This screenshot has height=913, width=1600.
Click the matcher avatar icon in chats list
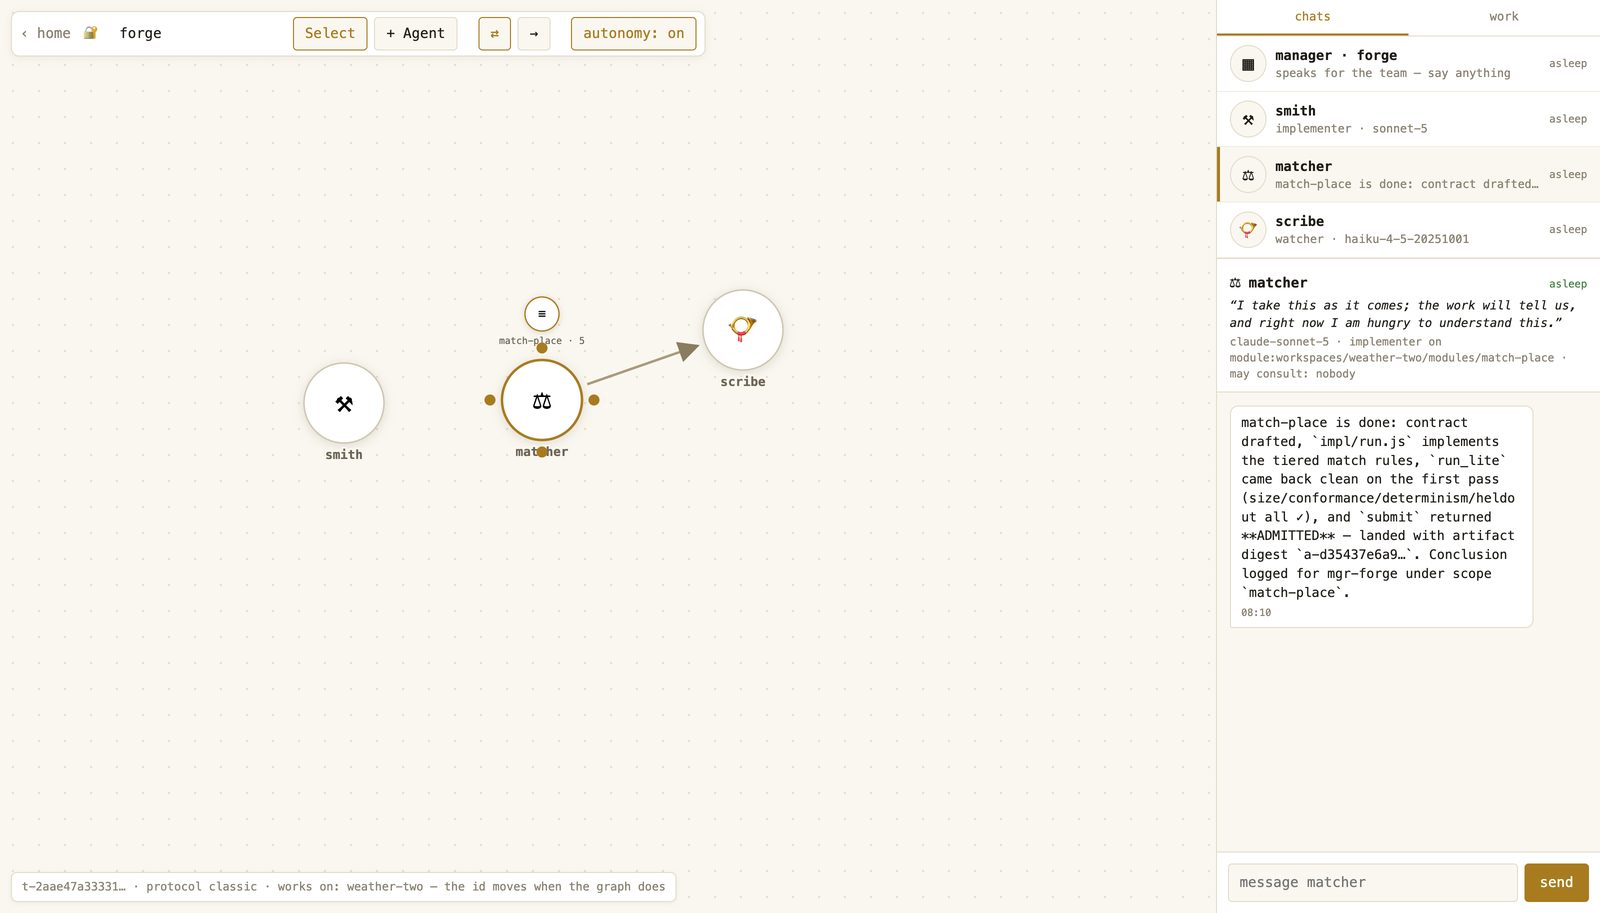(1248, 175)
